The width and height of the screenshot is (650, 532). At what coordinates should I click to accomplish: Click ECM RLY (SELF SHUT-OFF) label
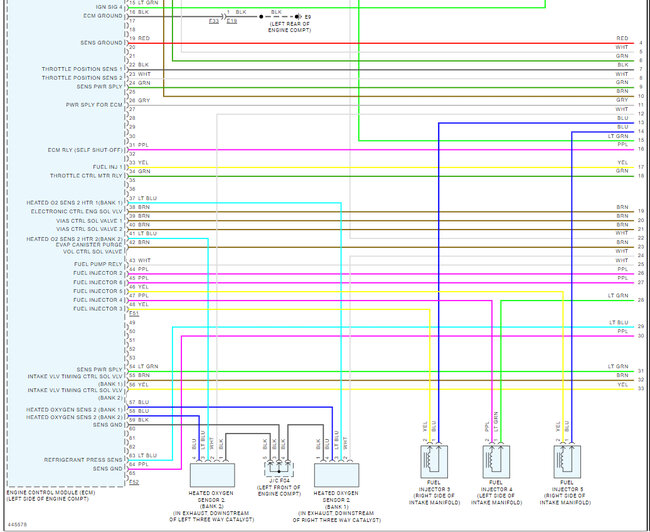[85, 150]
